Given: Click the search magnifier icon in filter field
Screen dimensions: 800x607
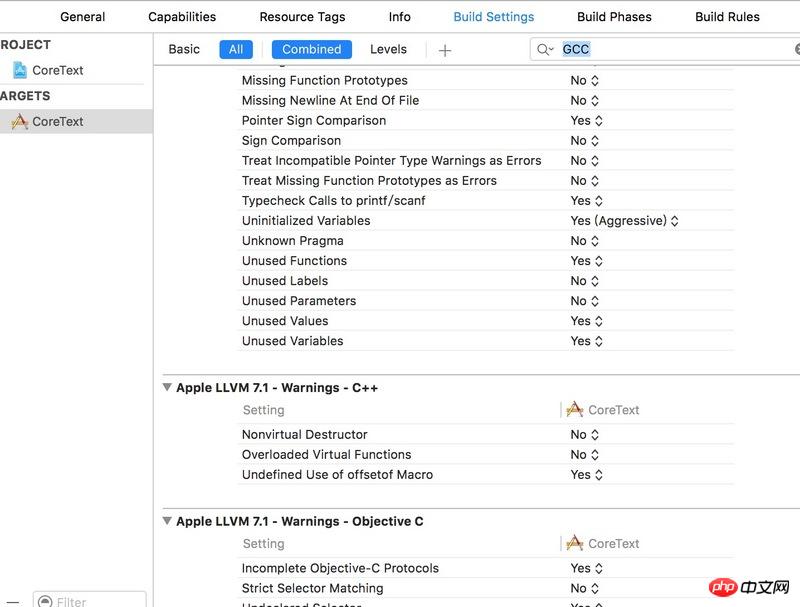Looking at the screenshot, I should tap(544, 49).
